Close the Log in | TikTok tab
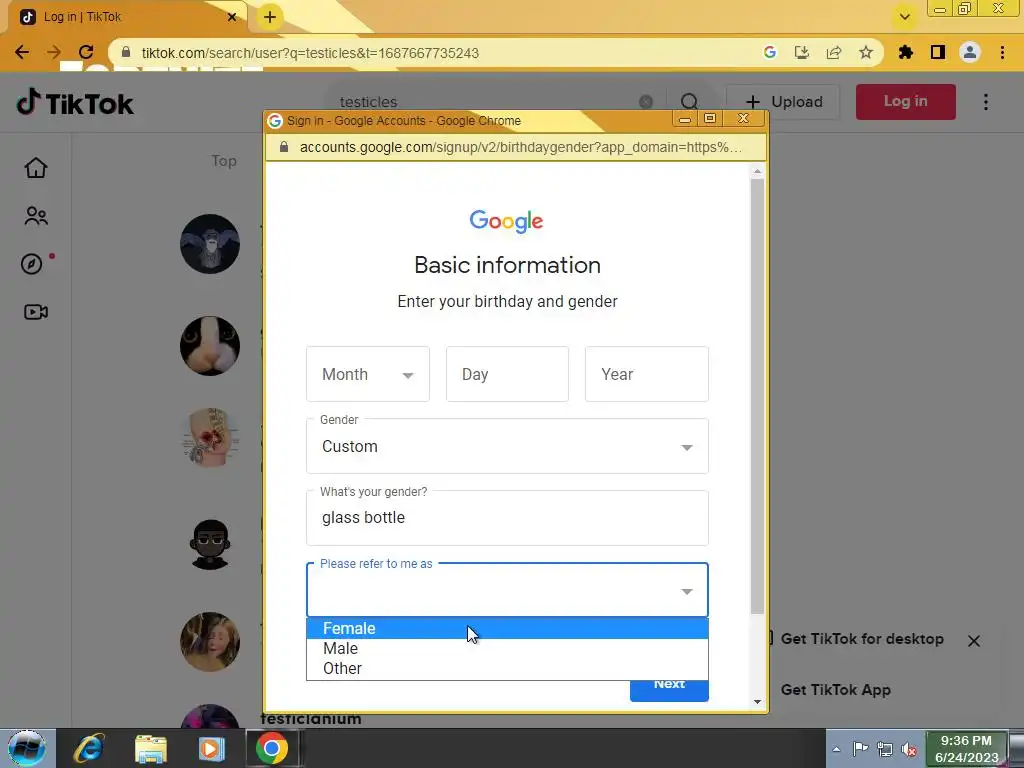The image size is (1024, 768). (232, 17)
